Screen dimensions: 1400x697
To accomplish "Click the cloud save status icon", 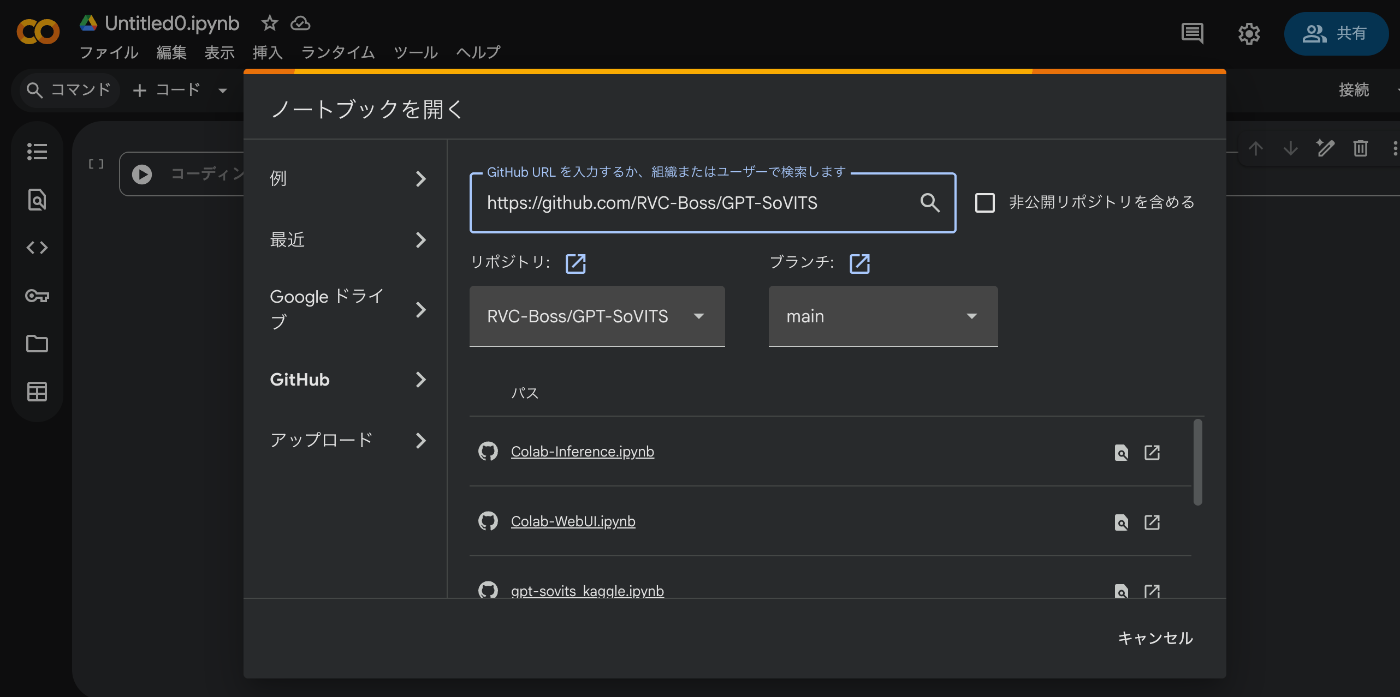I will pos(300,23).
